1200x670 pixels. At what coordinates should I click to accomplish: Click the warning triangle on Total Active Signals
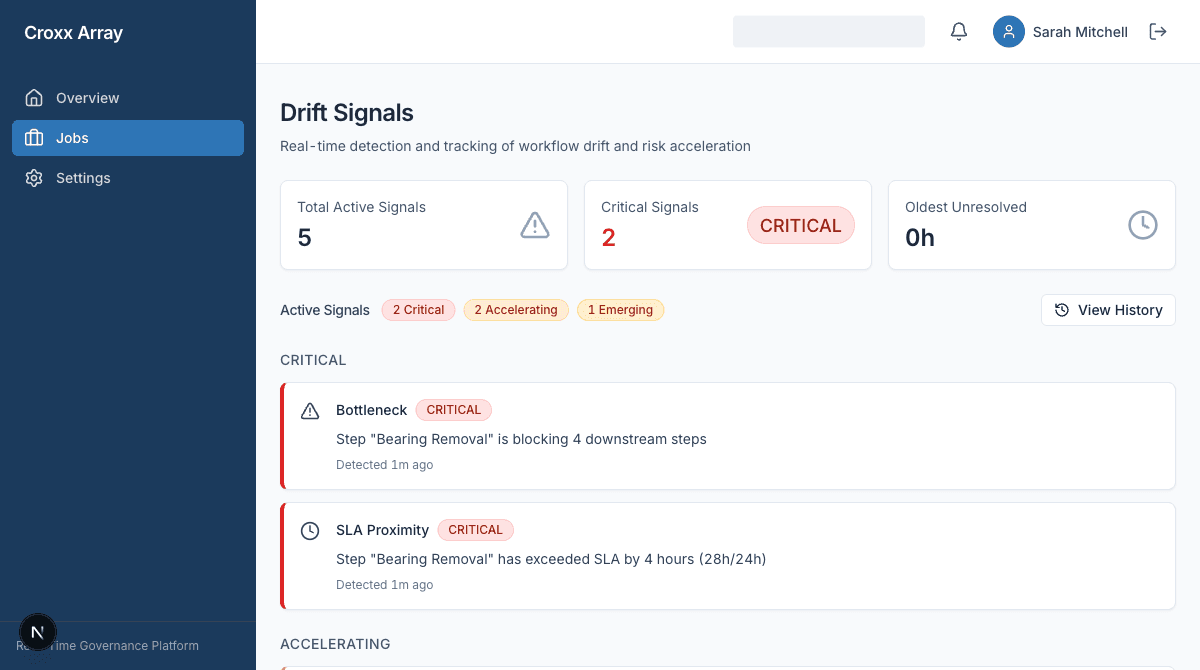pos(535,225)
